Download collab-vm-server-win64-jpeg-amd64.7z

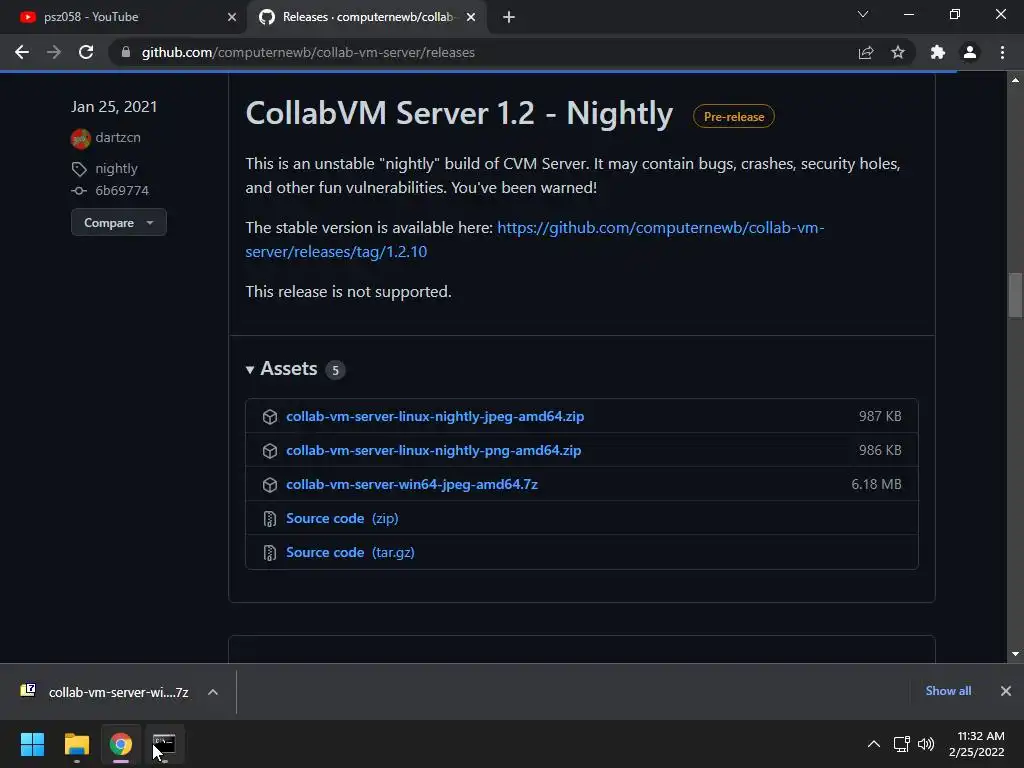pyautogui.click(x=412, y=485)
